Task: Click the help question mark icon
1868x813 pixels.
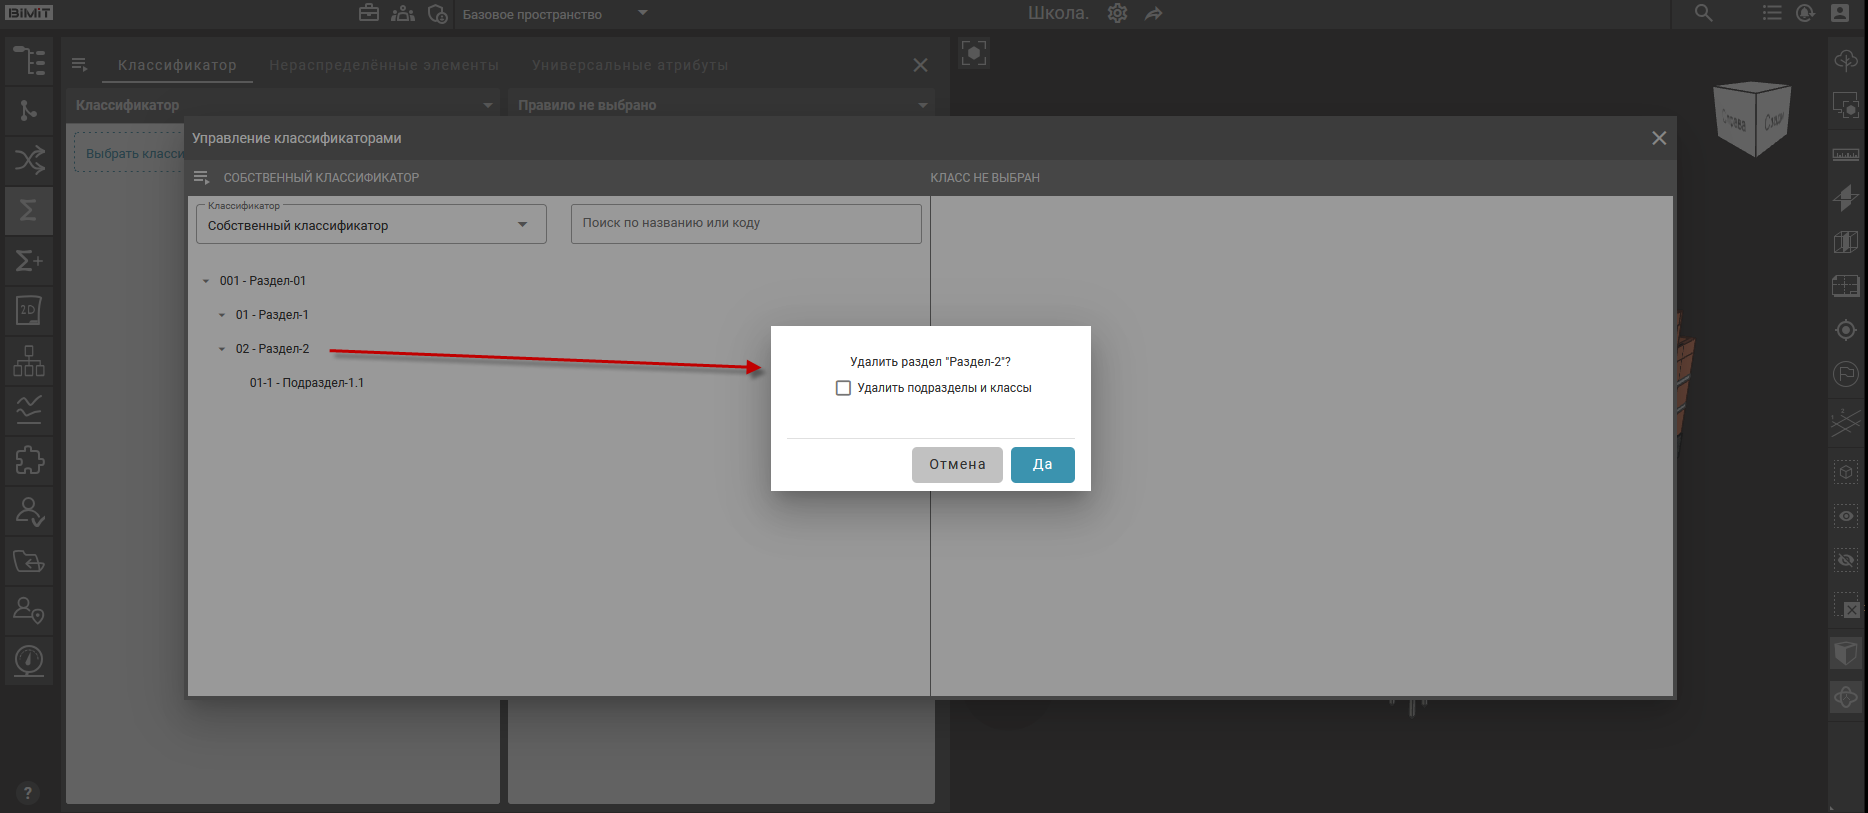Action: pyautogui.click(x=28, y=793)
